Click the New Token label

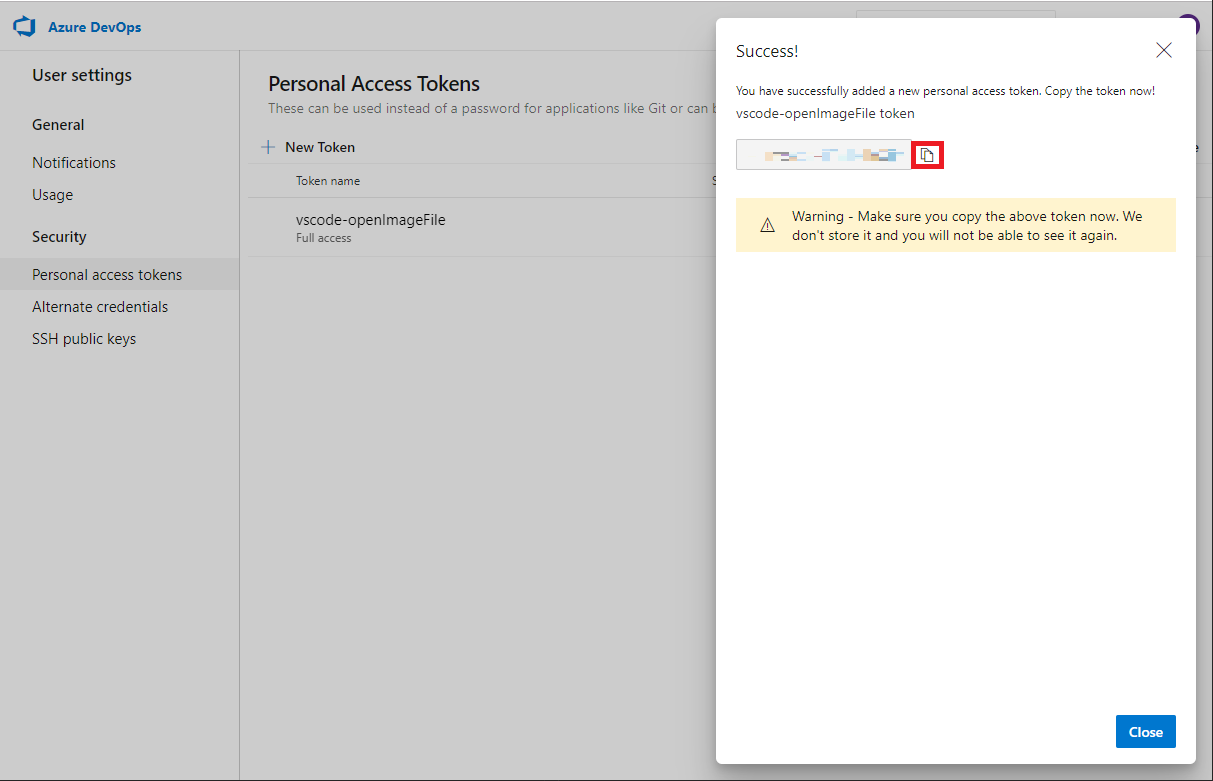[320, 147]
